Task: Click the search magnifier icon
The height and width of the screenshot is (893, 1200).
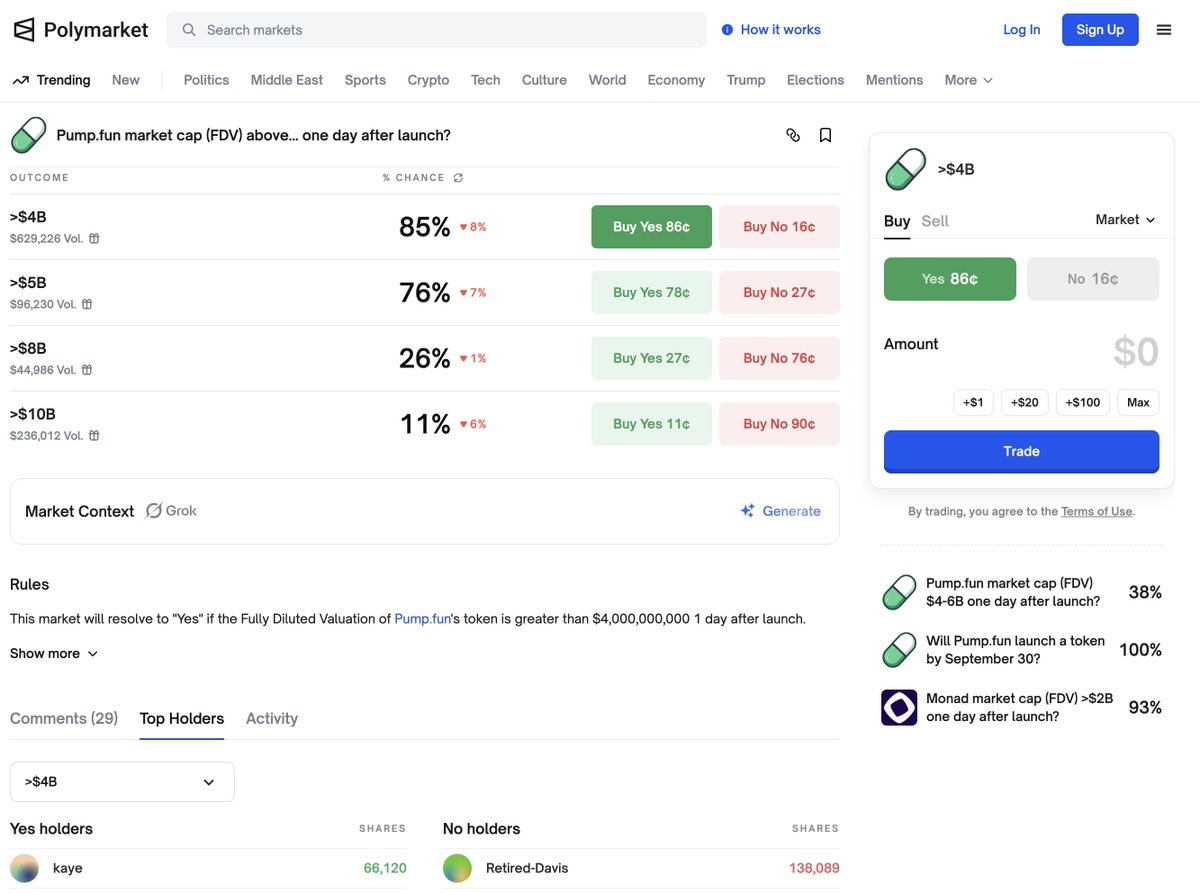Action: tap(189, 30)
